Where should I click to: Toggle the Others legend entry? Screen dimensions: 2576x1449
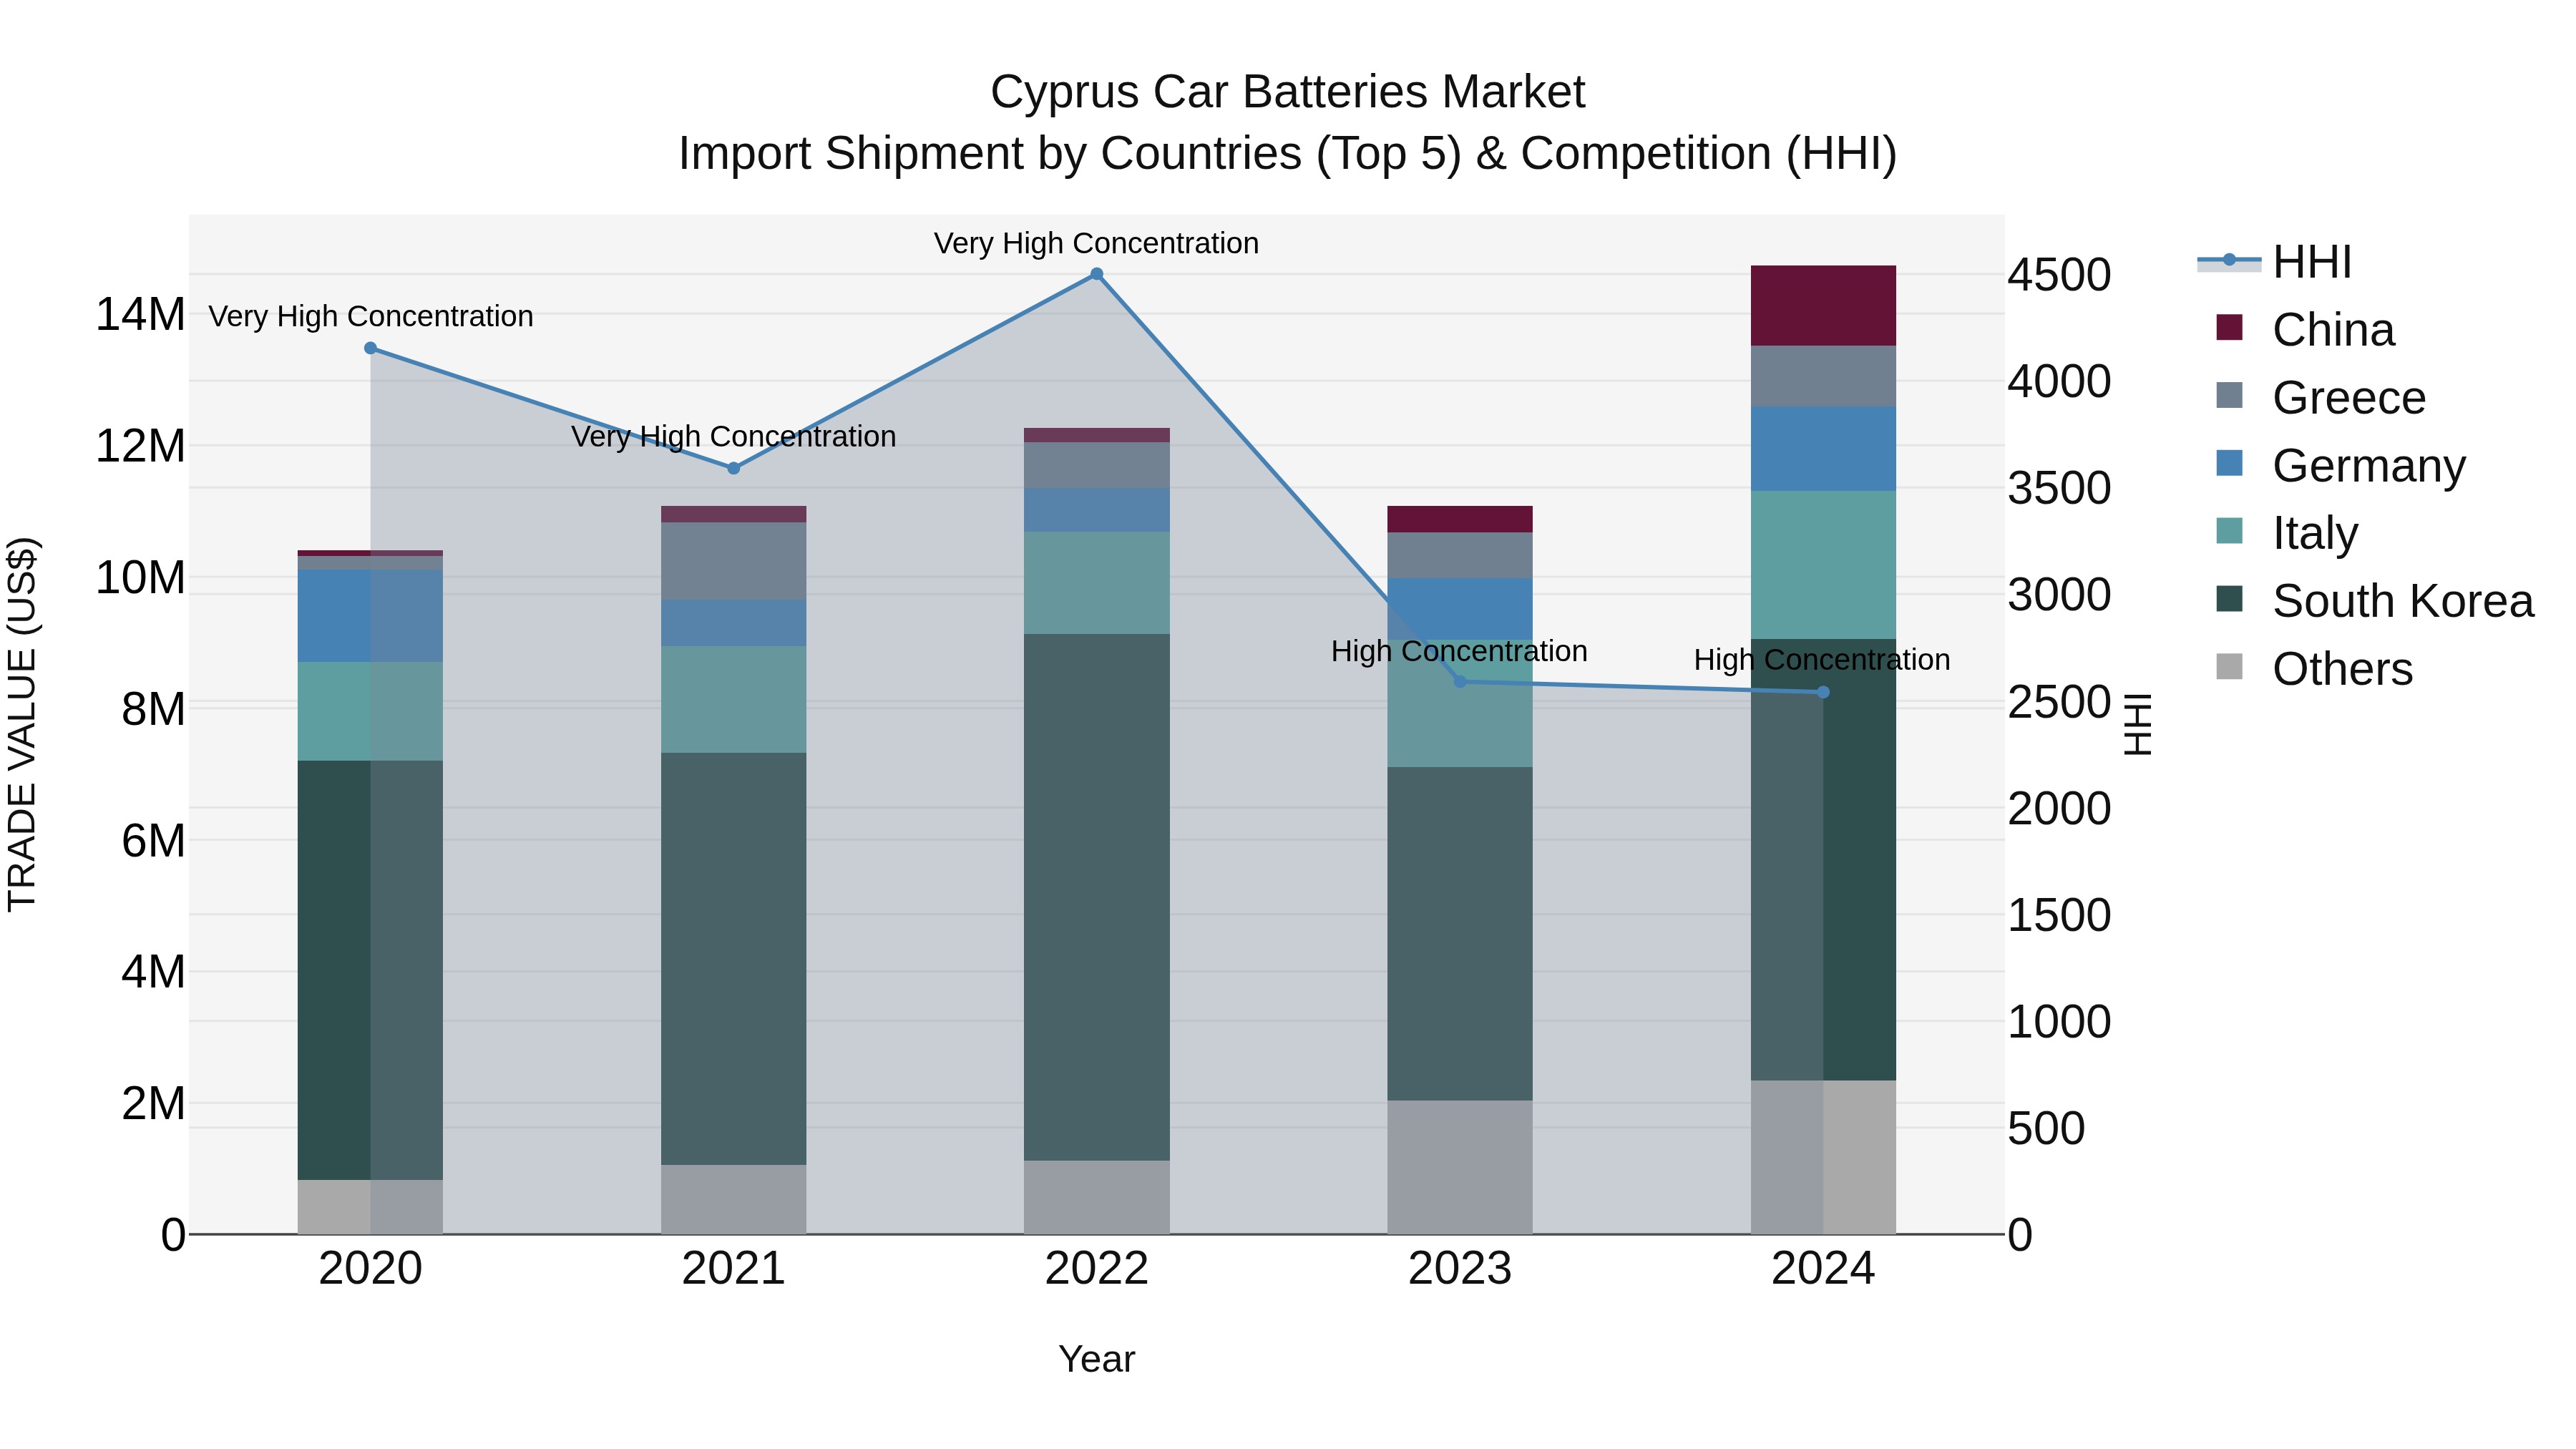2314,669
